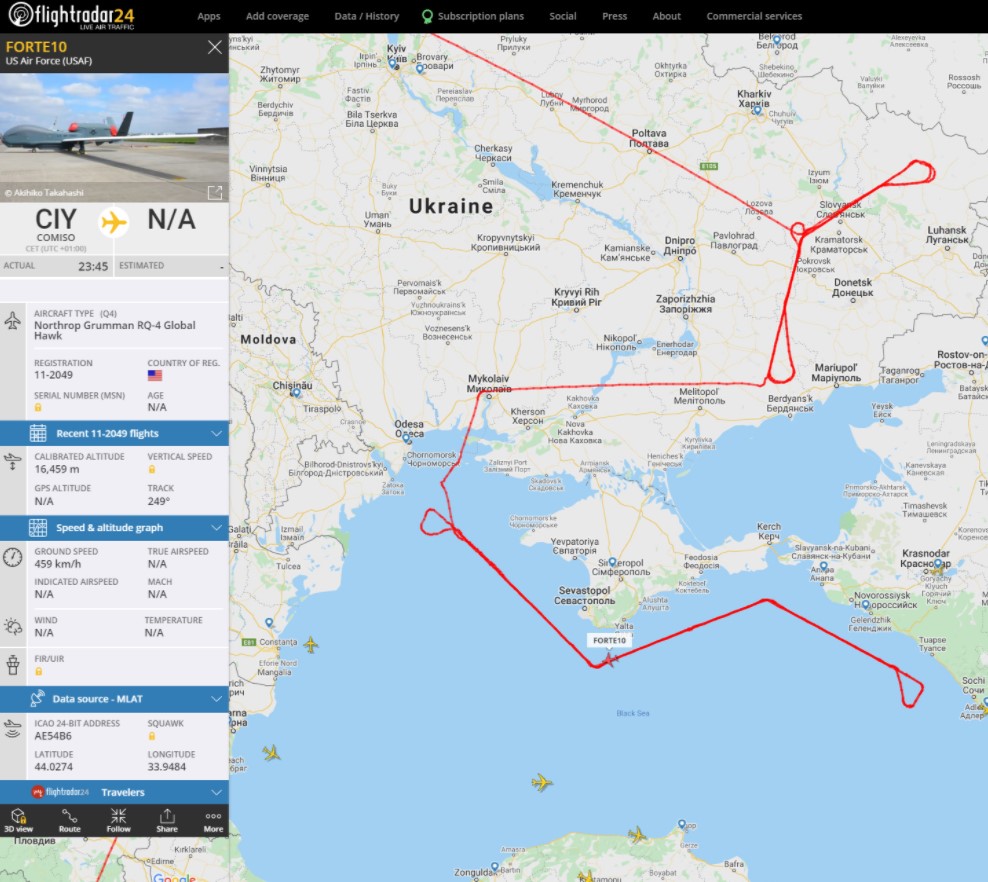Click the yellow plane route icon
This screenshot has height=882, width=988.
click(x=114, y=222)
